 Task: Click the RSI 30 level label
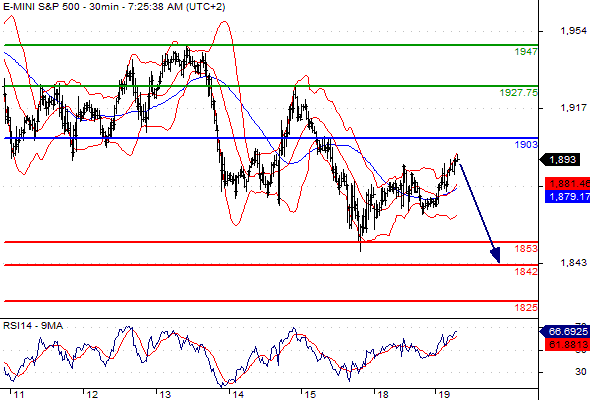[581, 372]
